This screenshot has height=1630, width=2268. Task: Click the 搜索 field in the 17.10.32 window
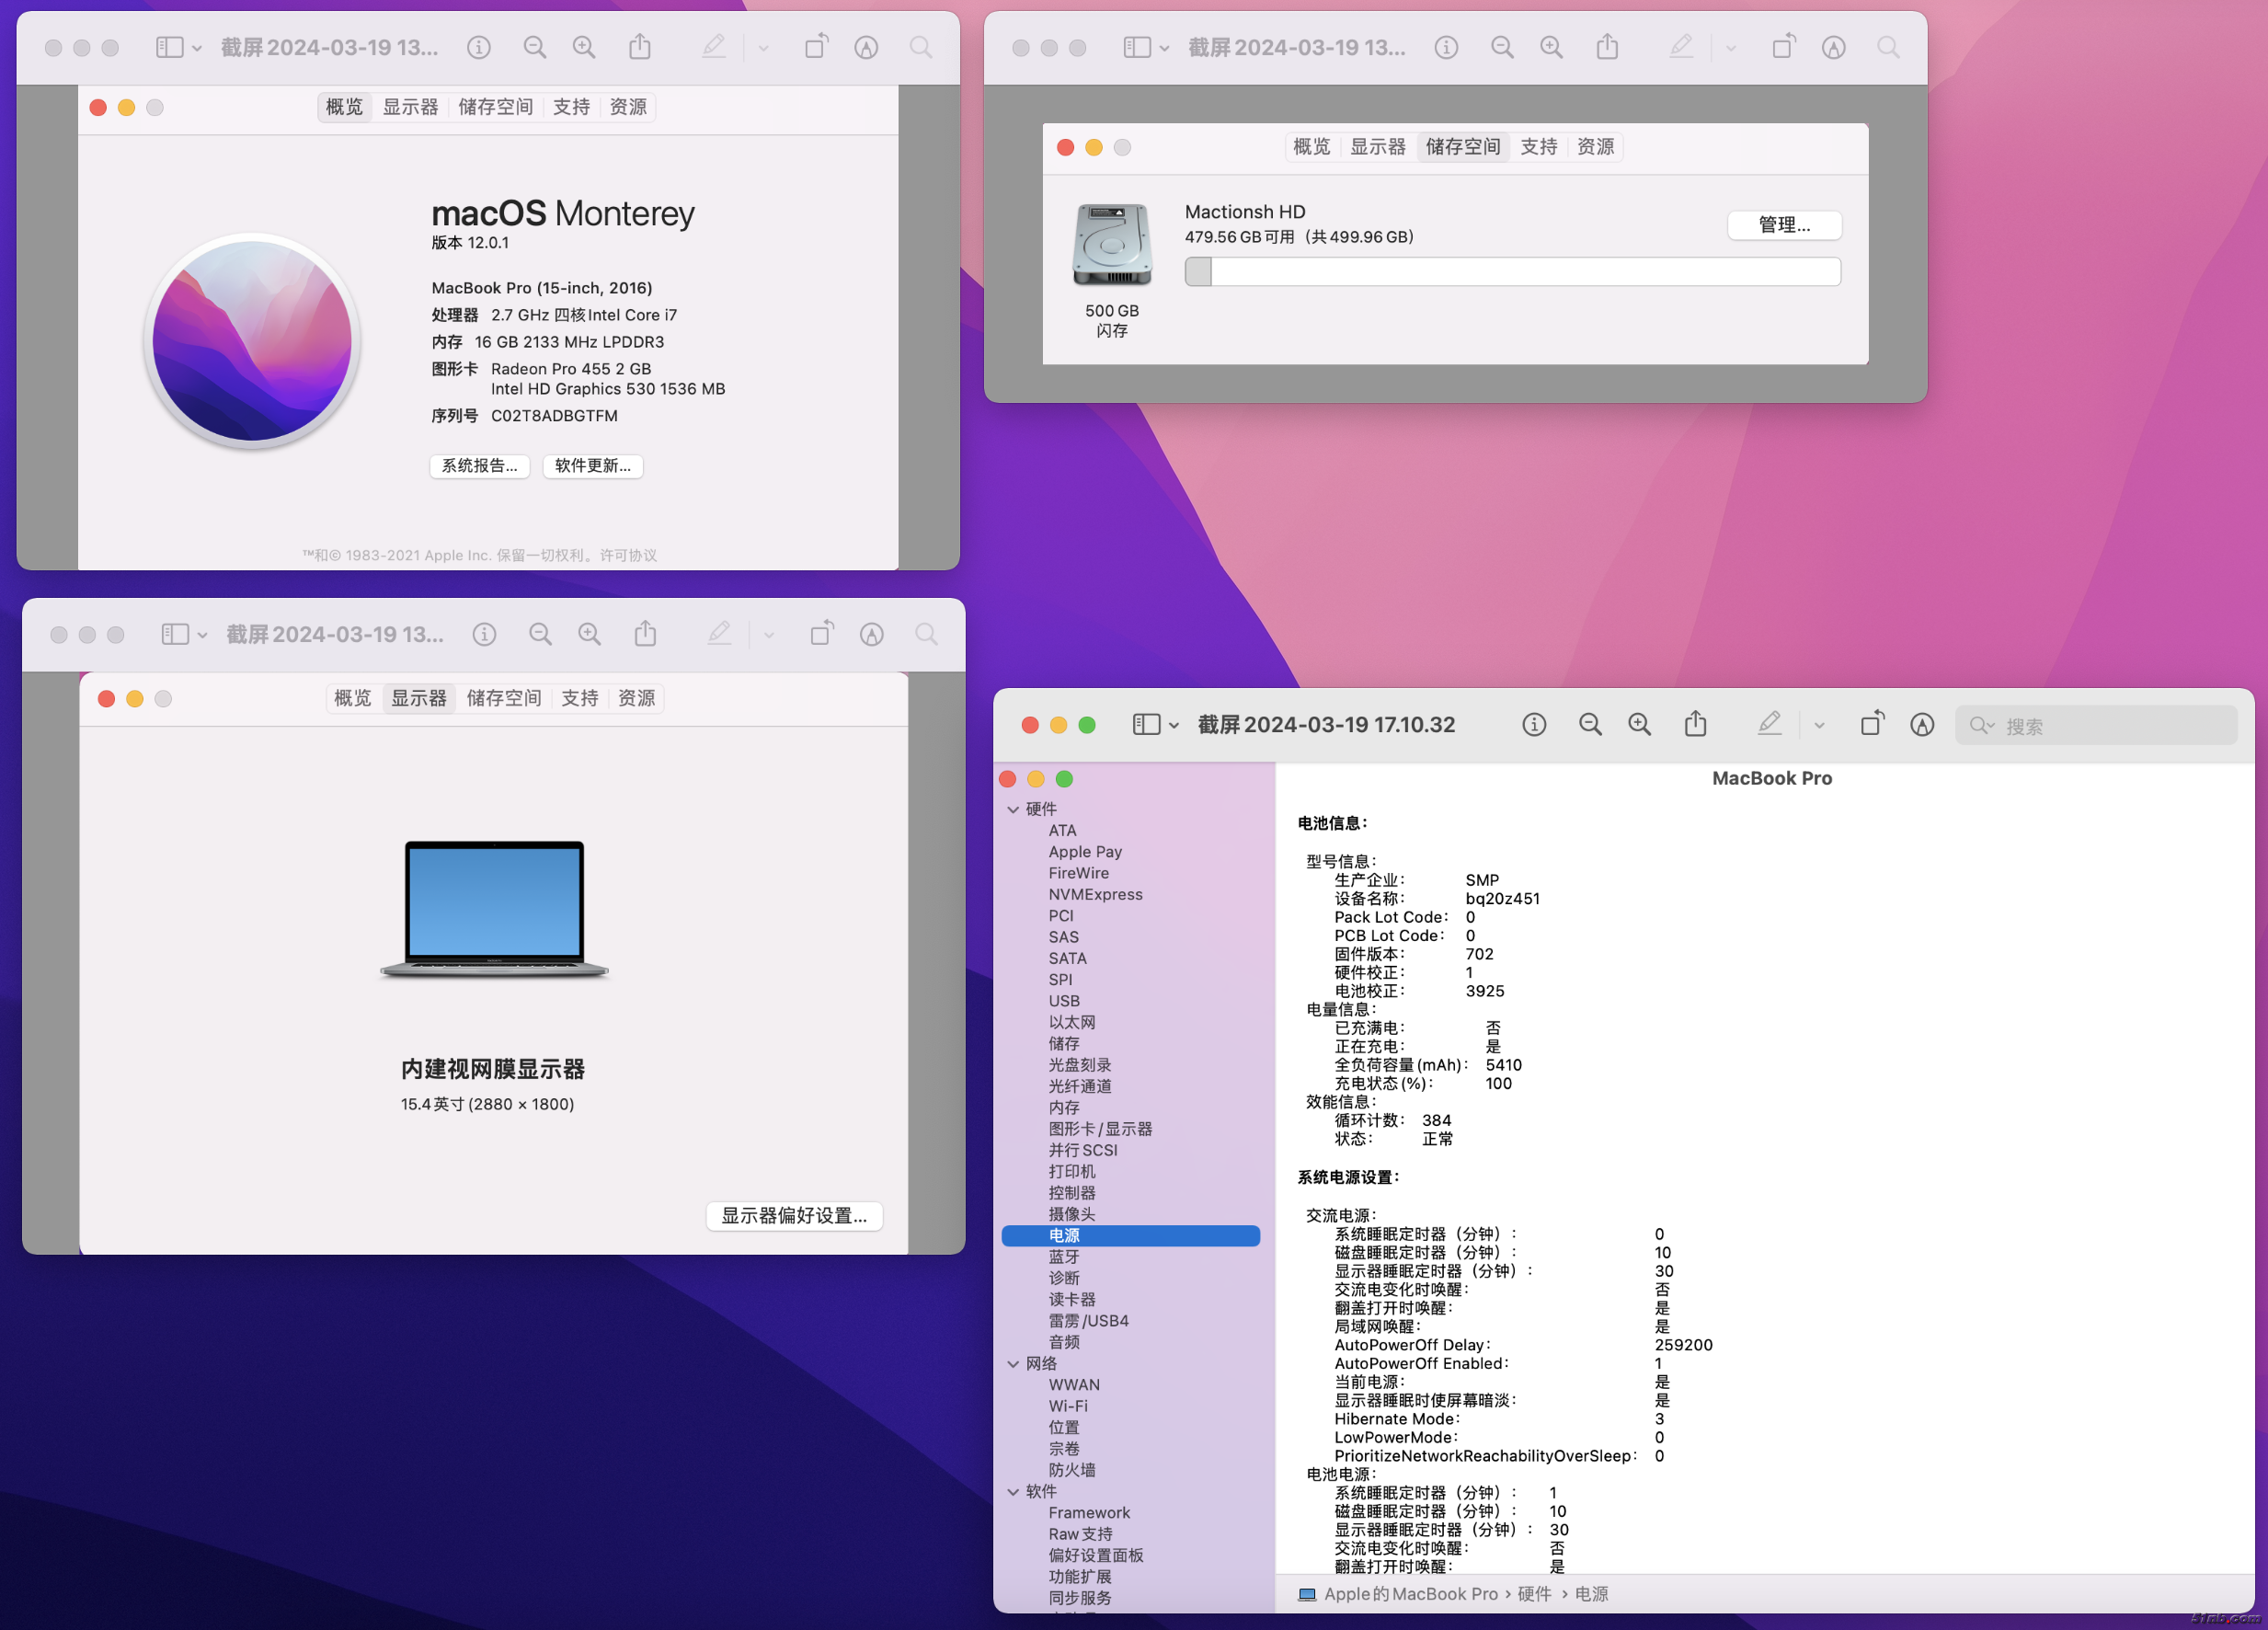2096,725
